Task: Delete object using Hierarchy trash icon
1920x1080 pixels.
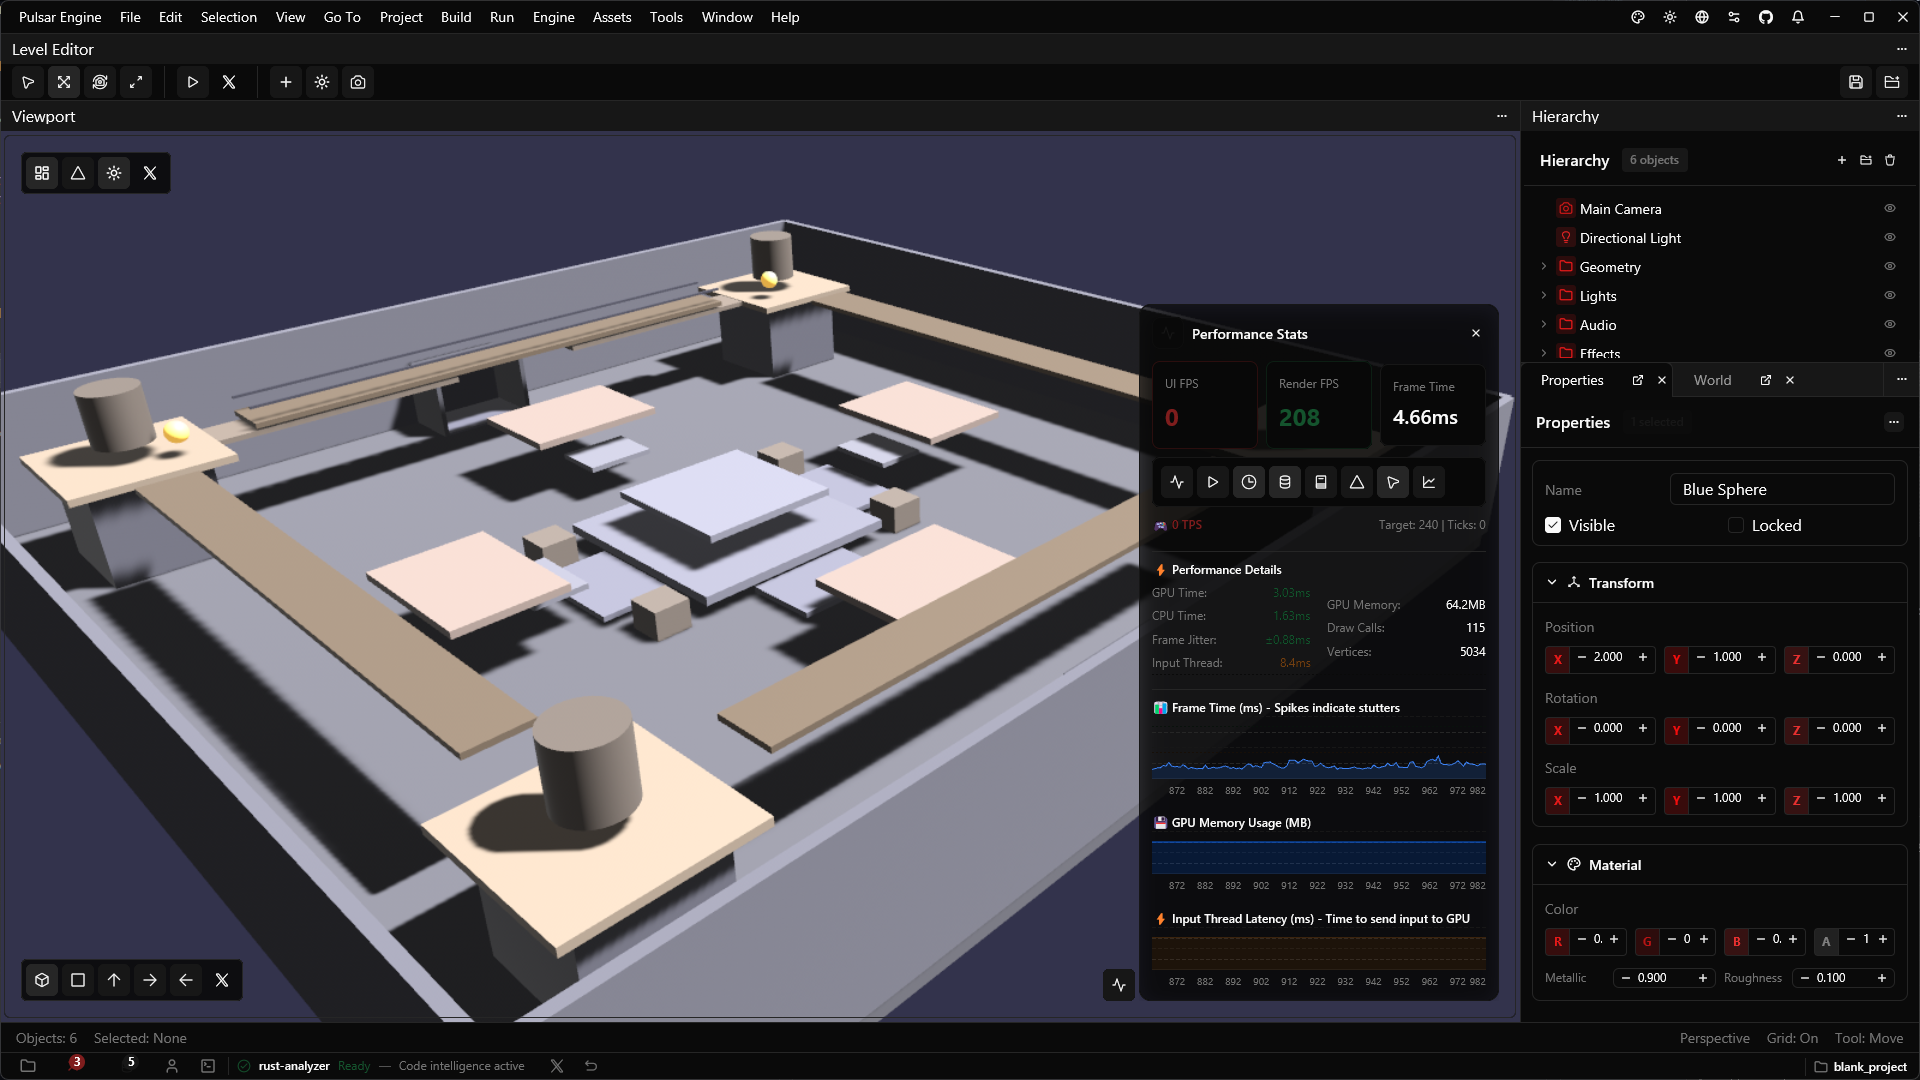Action: point(1890,160)
